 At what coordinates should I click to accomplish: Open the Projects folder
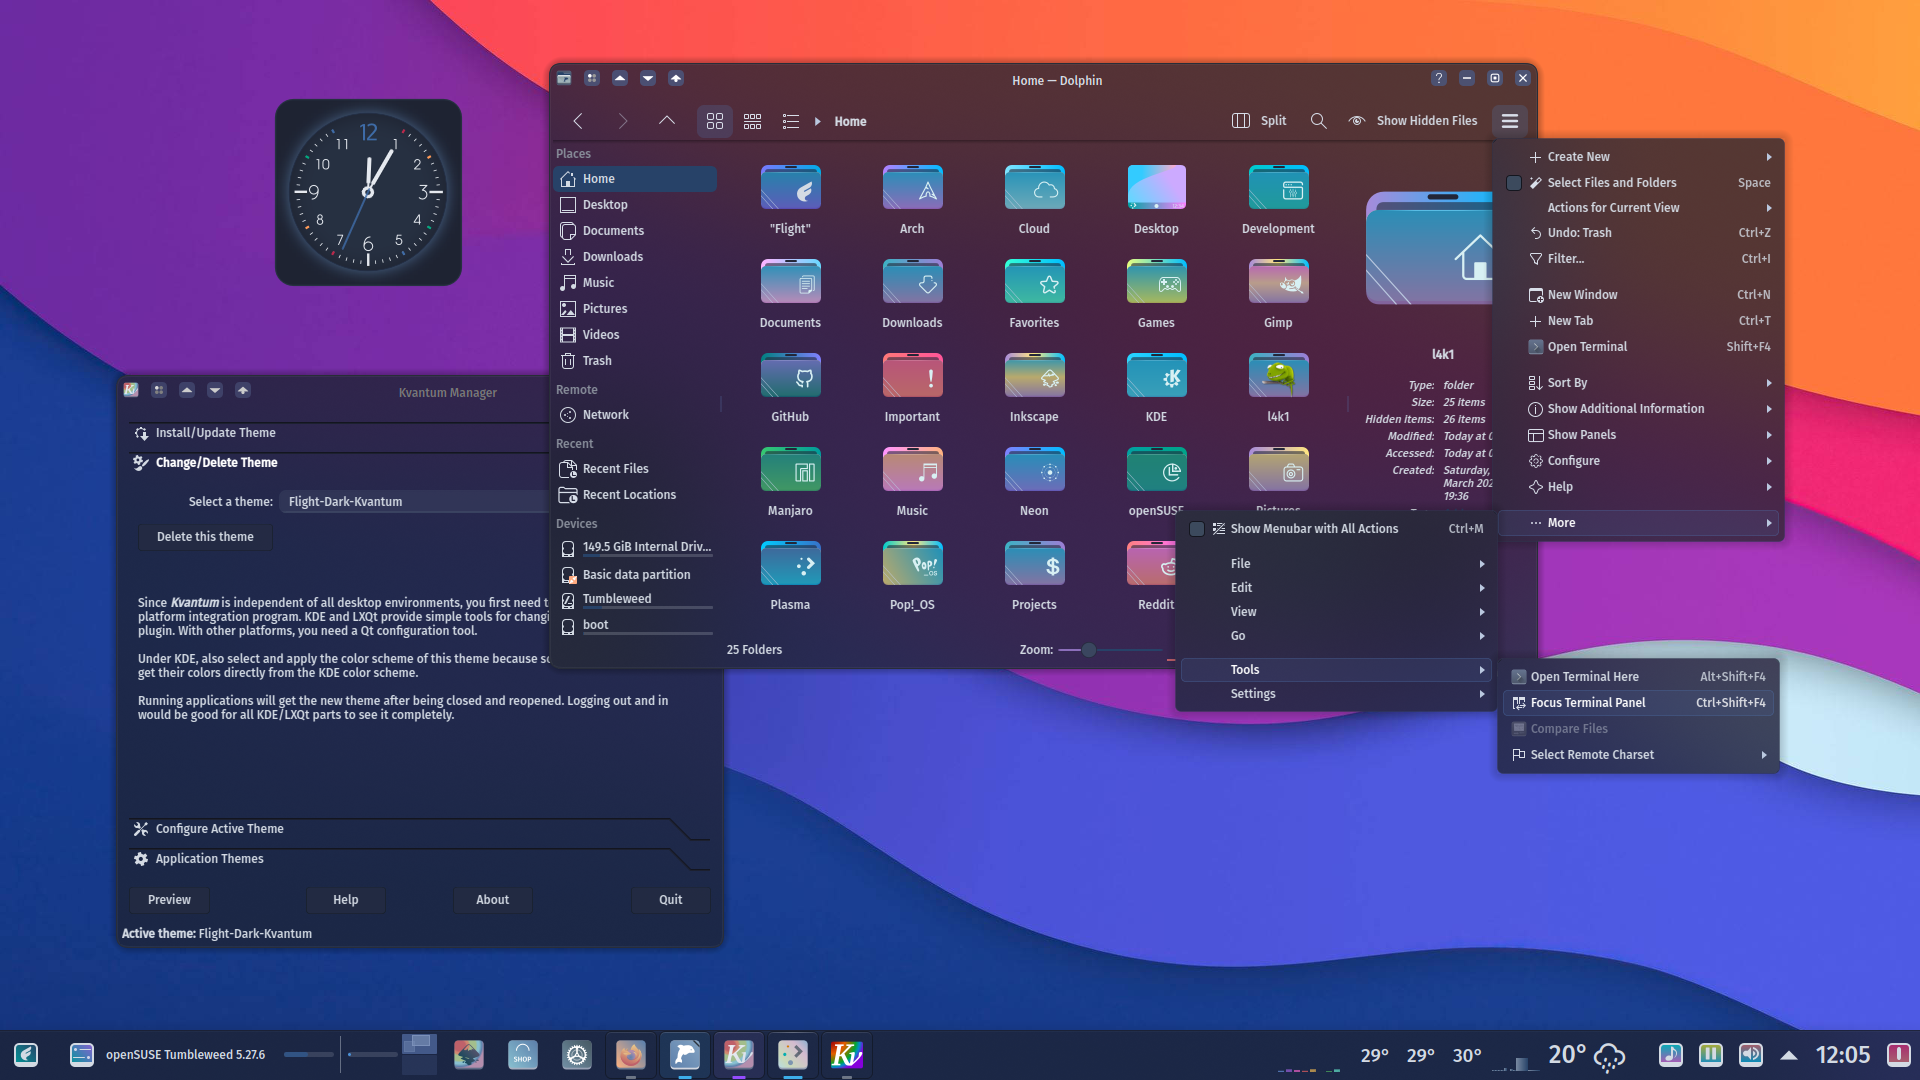click(1034, 576)
